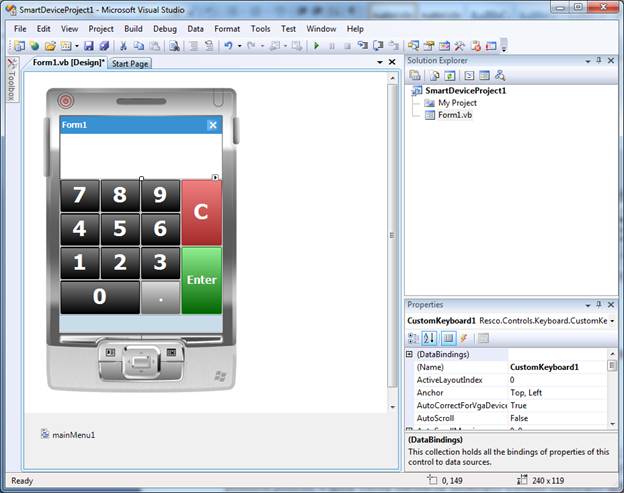Save the current file with floppy icon
Image resolution: width=624 pixels, height=493 pixels.
88,46
